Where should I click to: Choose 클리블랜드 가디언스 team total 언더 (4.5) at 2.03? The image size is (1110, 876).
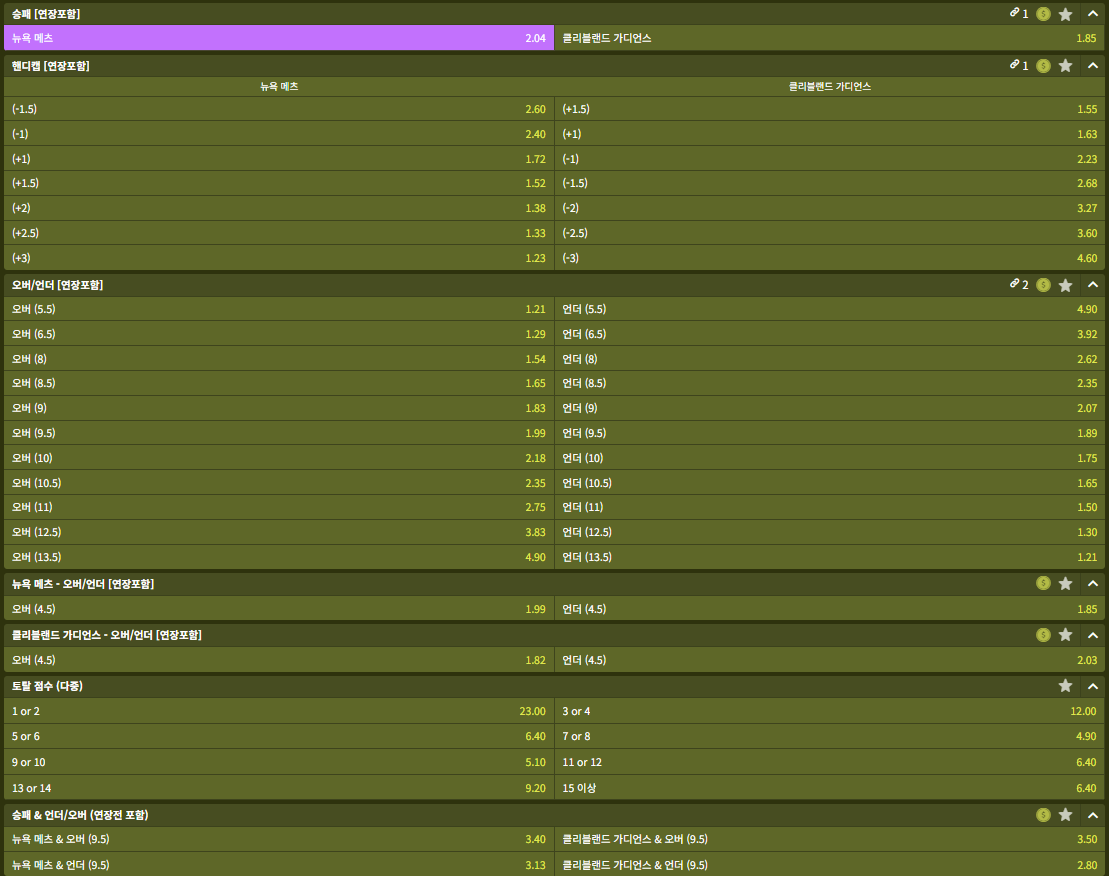830,659
